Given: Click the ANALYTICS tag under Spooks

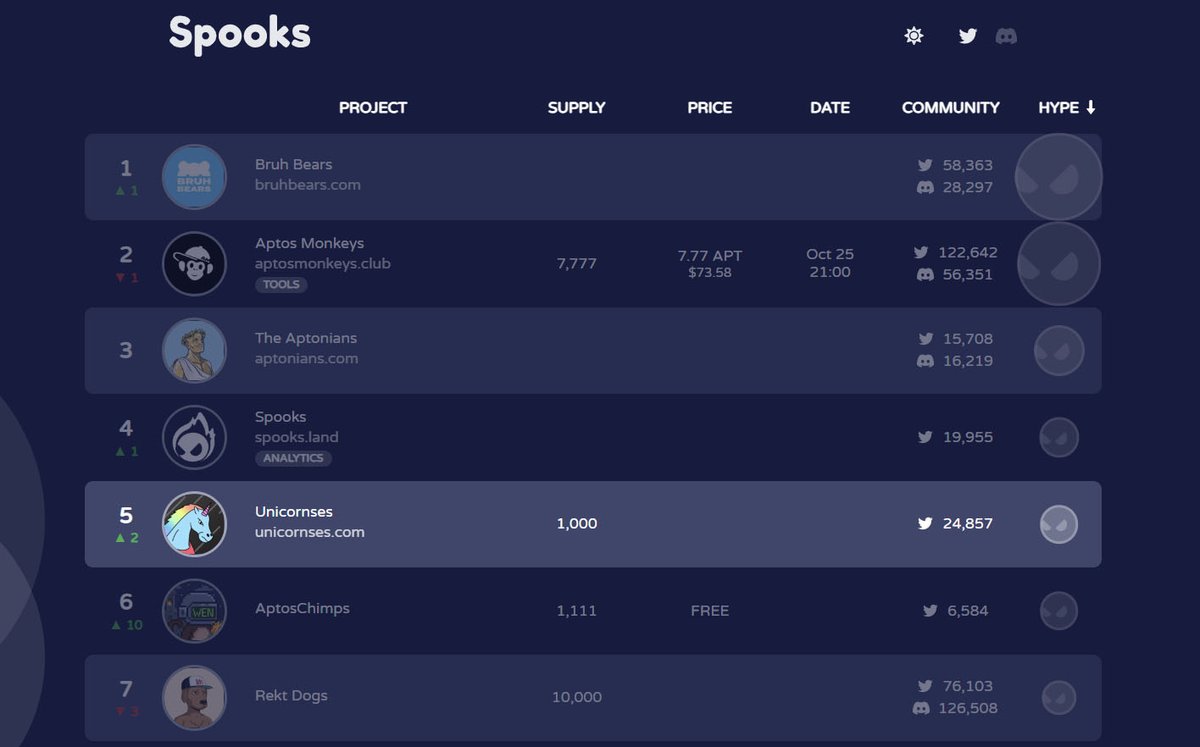Looking at the screenshot, I should click(x=293, y=458).
